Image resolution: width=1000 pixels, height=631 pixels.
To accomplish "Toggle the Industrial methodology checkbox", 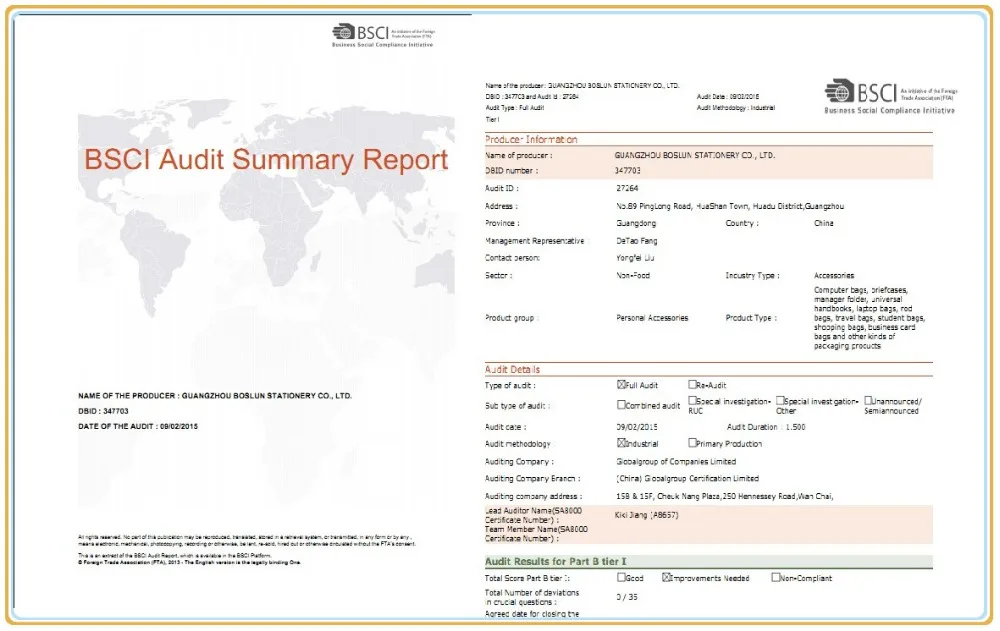I will tap(622, 443).
